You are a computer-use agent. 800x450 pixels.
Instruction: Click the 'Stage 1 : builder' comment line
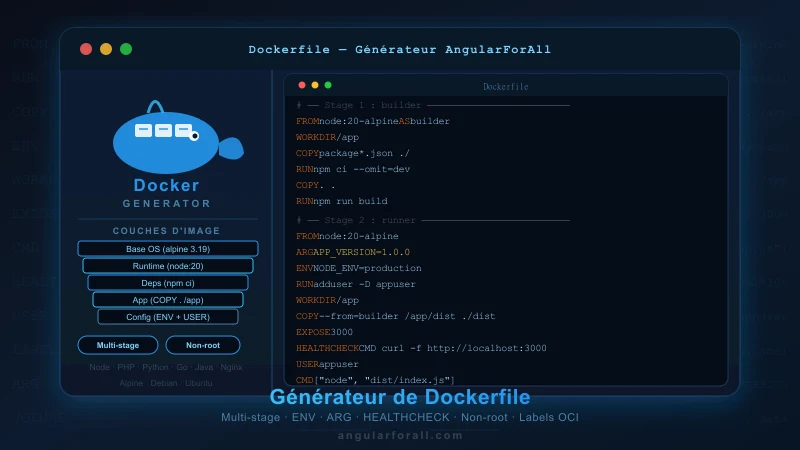pos(433,105)
